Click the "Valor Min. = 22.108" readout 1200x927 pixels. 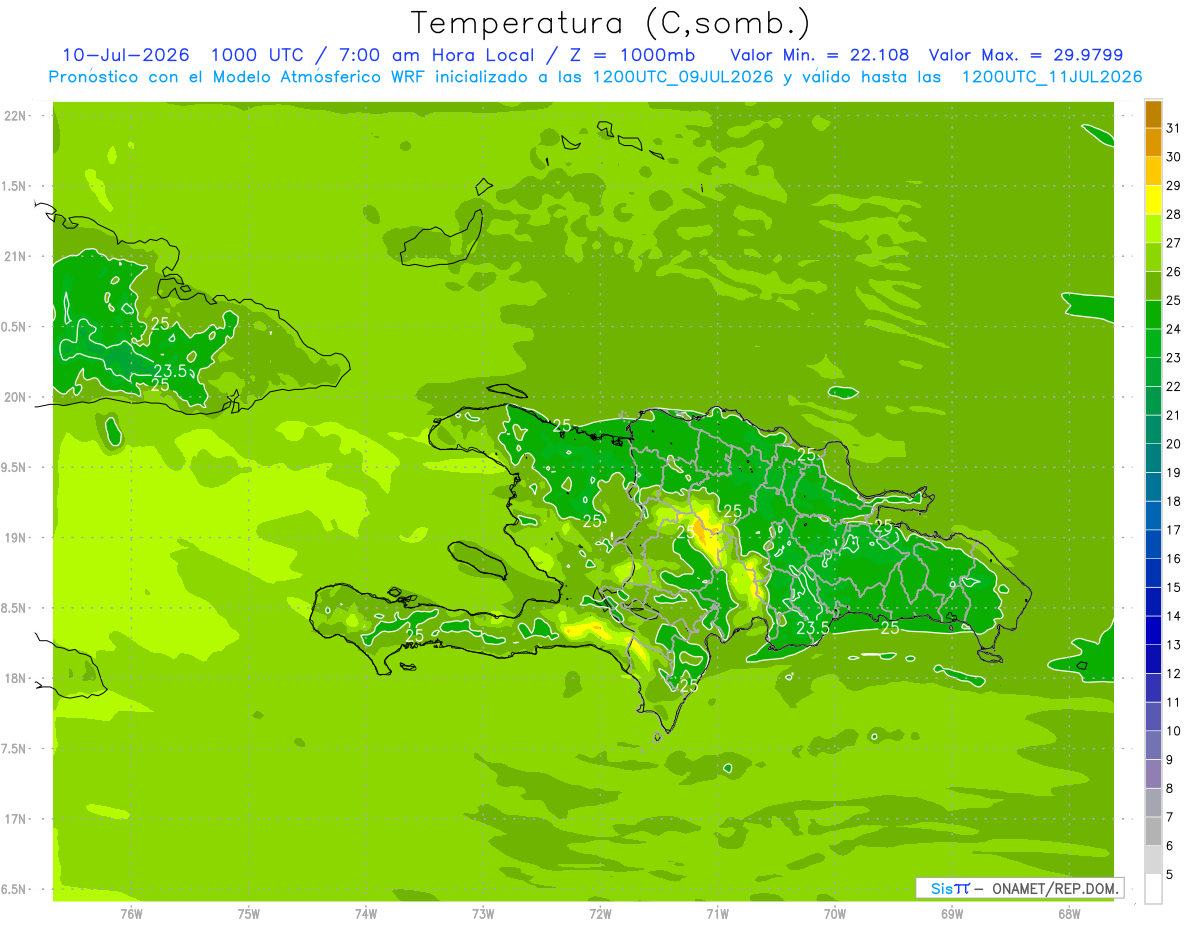coord(820,55)
